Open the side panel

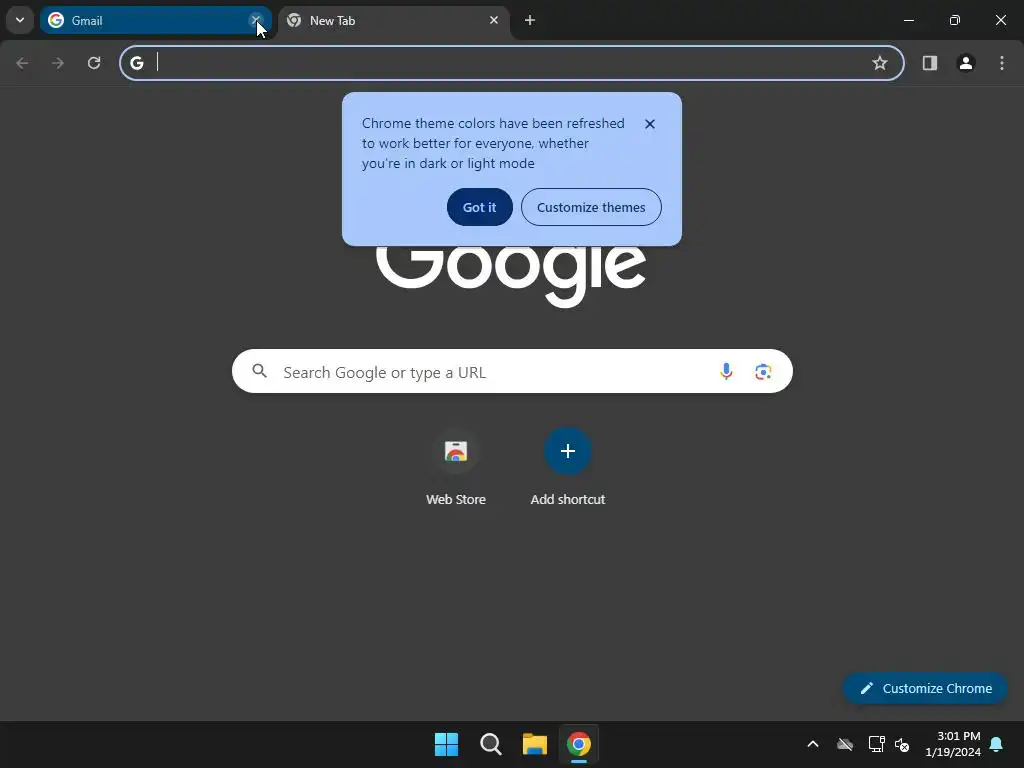(929, 63)
